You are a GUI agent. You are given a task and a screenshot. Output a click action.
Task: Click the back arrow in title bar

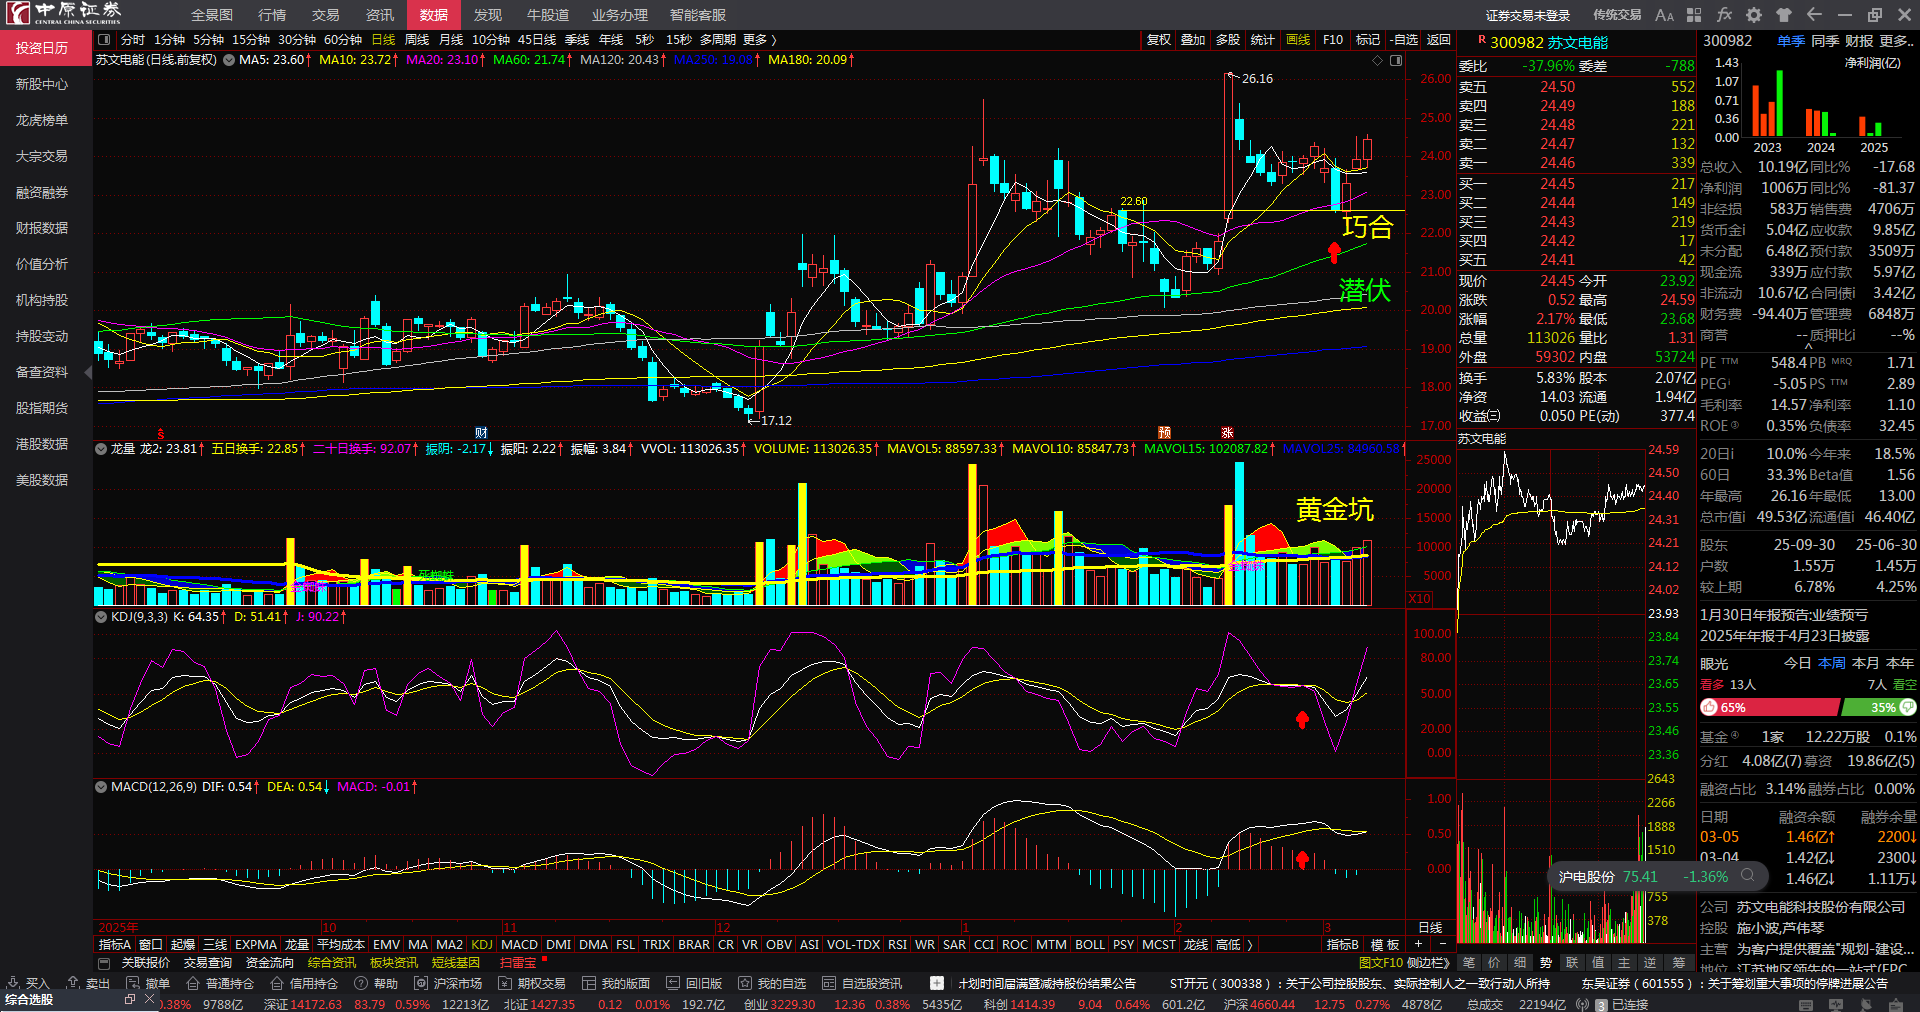point(1814,15)
